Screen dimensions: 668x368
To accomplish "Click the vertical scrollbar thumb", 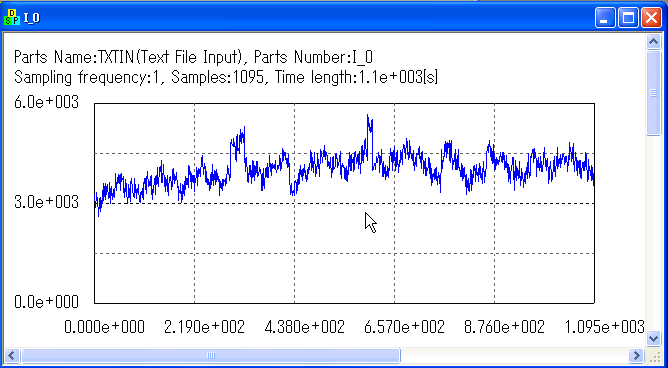I will pos(654,93).
